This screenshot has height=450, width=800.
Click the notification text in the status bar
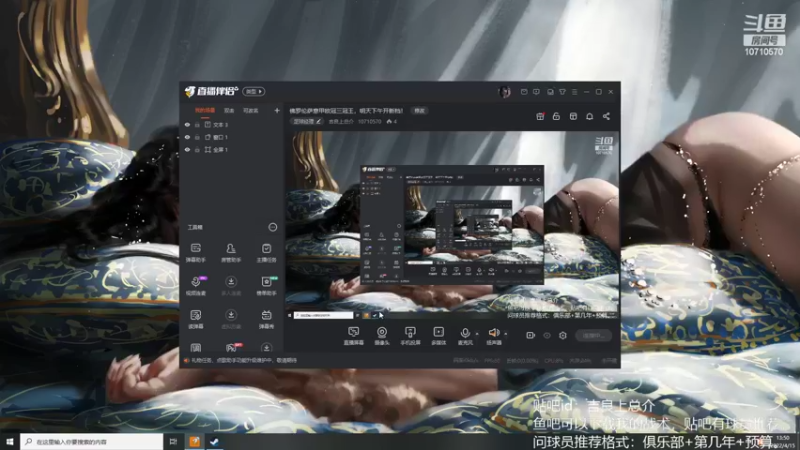click(244, 360)
